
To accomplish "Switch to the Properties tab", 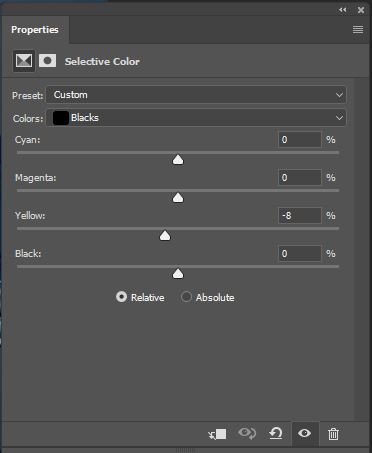I will 35,30.
